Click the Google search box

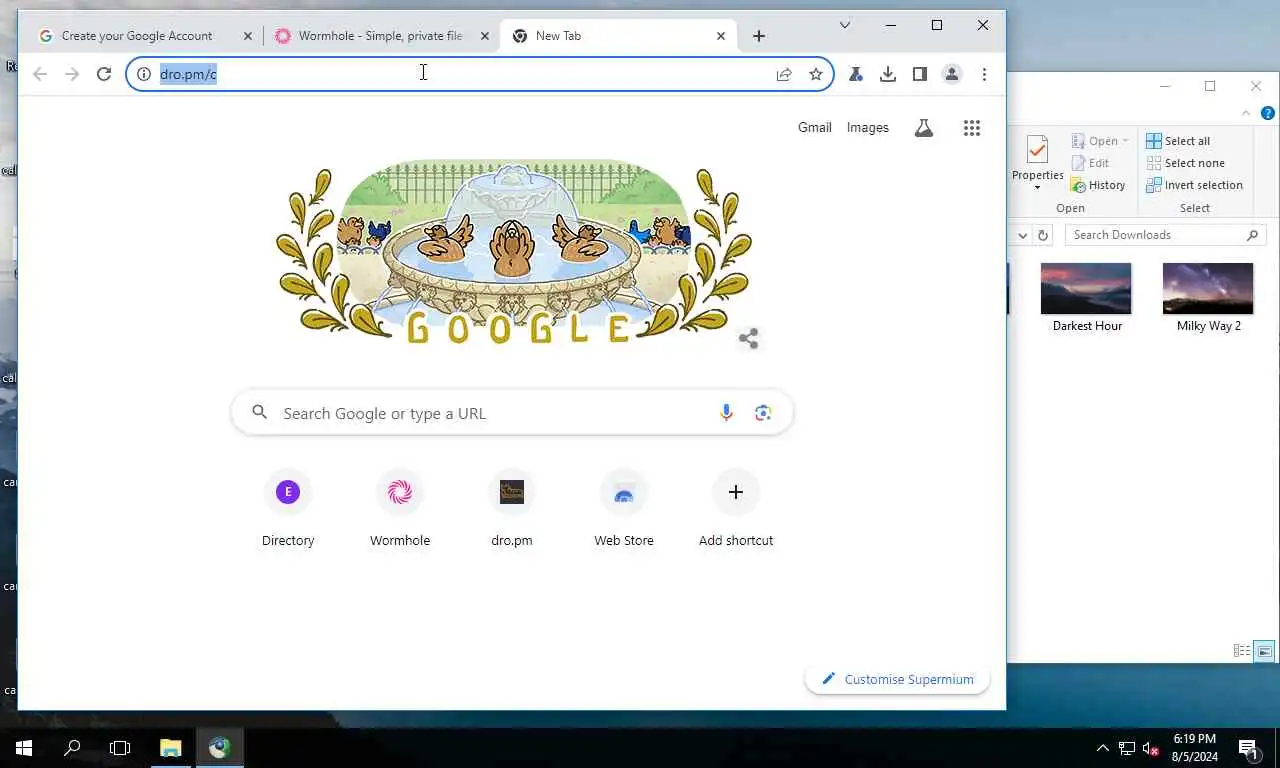(512, 413)
